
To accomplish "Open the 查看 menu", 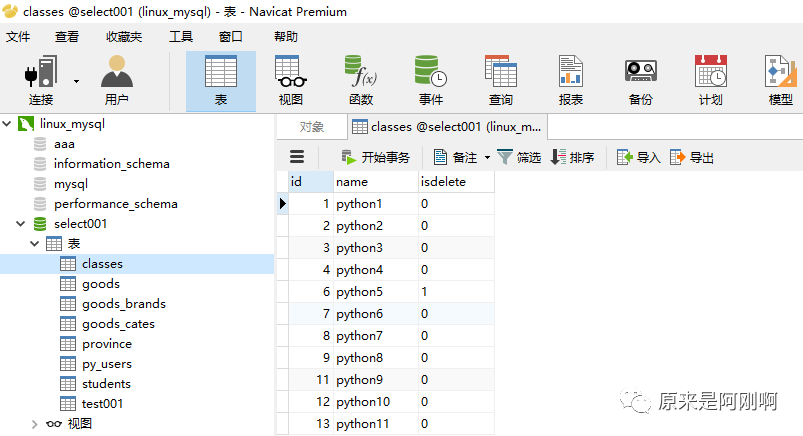I will [x=67, y=36].
